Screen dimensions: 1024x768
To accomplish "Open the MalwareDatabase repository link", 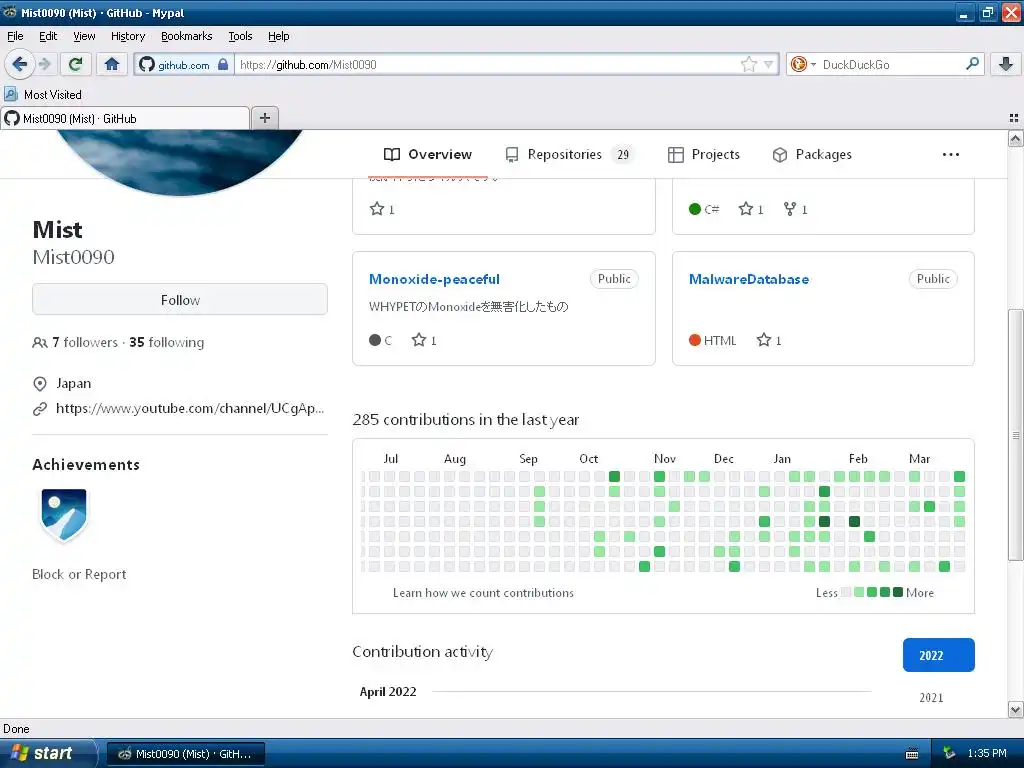I will click(x=749, y=279).
